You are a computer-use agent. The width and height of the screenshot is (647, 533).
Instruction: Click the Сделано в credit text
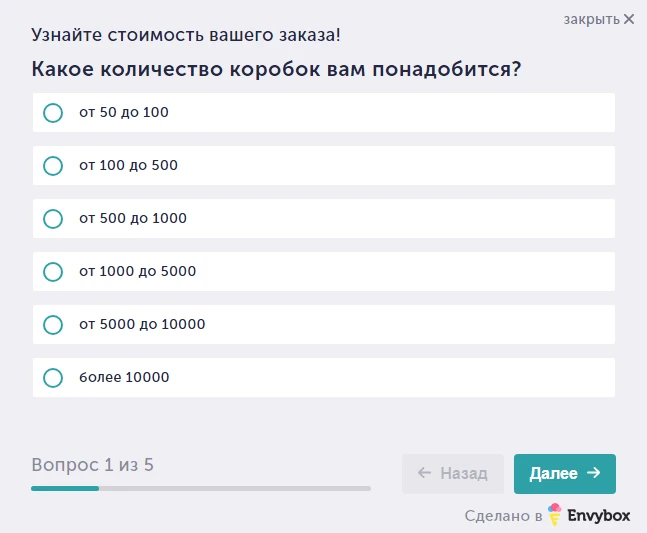[x=503, y=516]
